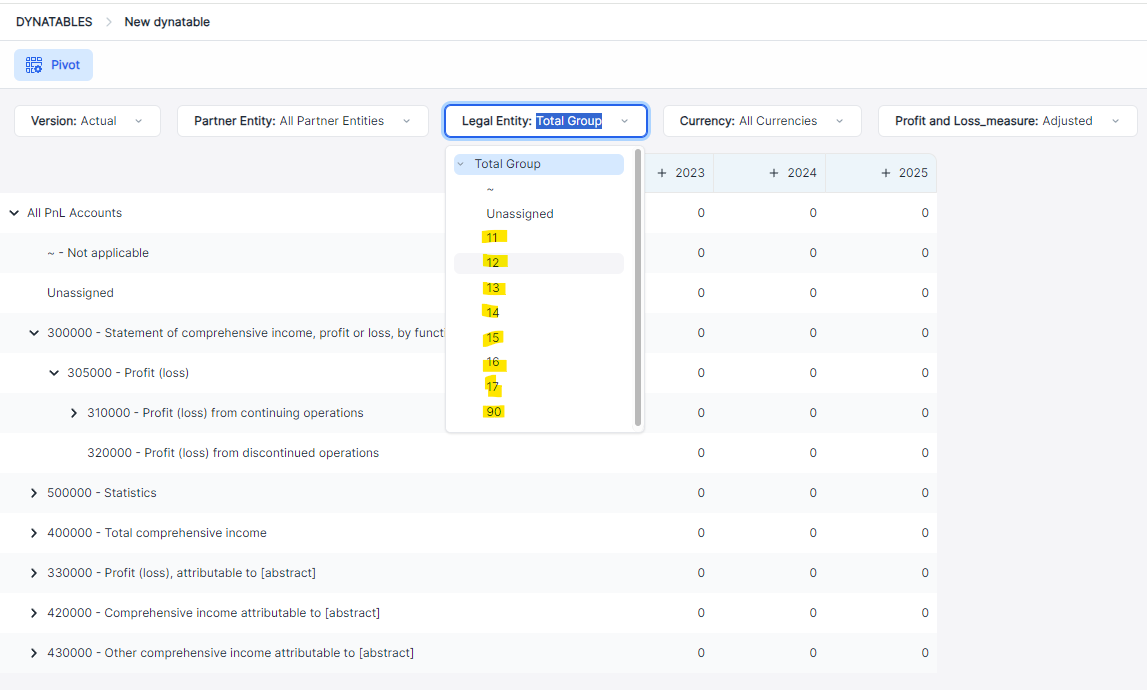
Task: Expand 310000 Profit from continuing operations
Action: pos(74,413)
